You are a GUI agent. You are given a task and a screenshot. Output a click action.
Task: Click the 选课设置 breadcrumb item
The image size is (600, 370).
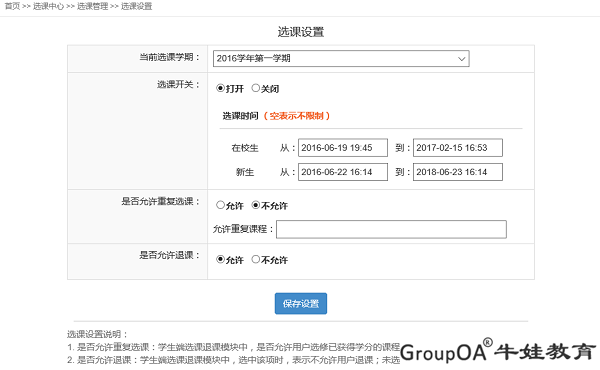tap(137, 6)
